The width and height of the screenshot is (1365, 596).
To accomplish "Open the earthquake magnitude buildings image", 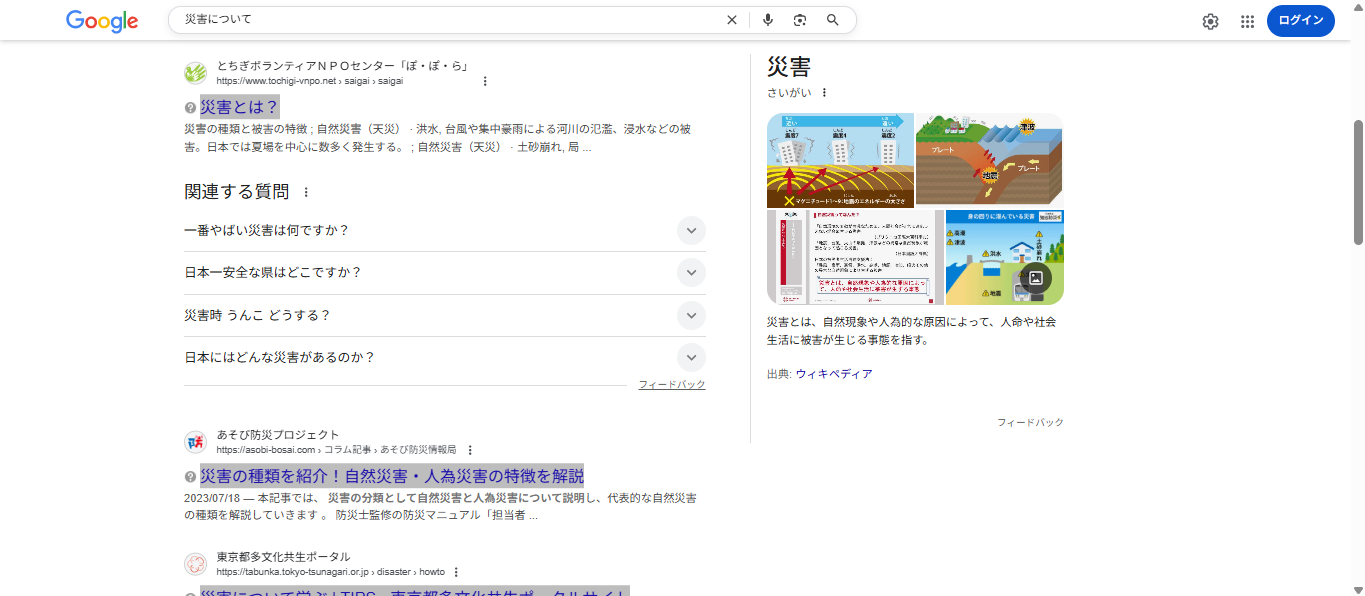I will pyautogui.click(x=840, y=160).
